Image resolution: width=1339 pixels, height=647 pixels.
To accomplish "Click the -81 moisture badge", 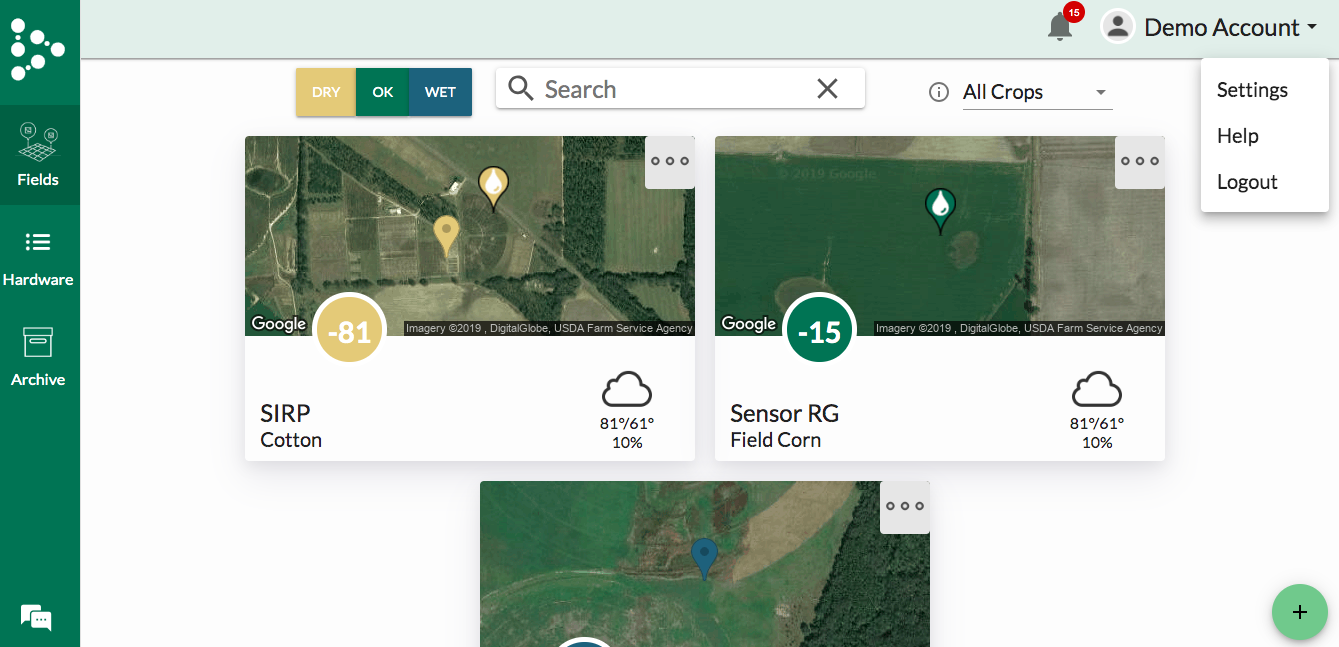I will 350,330.
